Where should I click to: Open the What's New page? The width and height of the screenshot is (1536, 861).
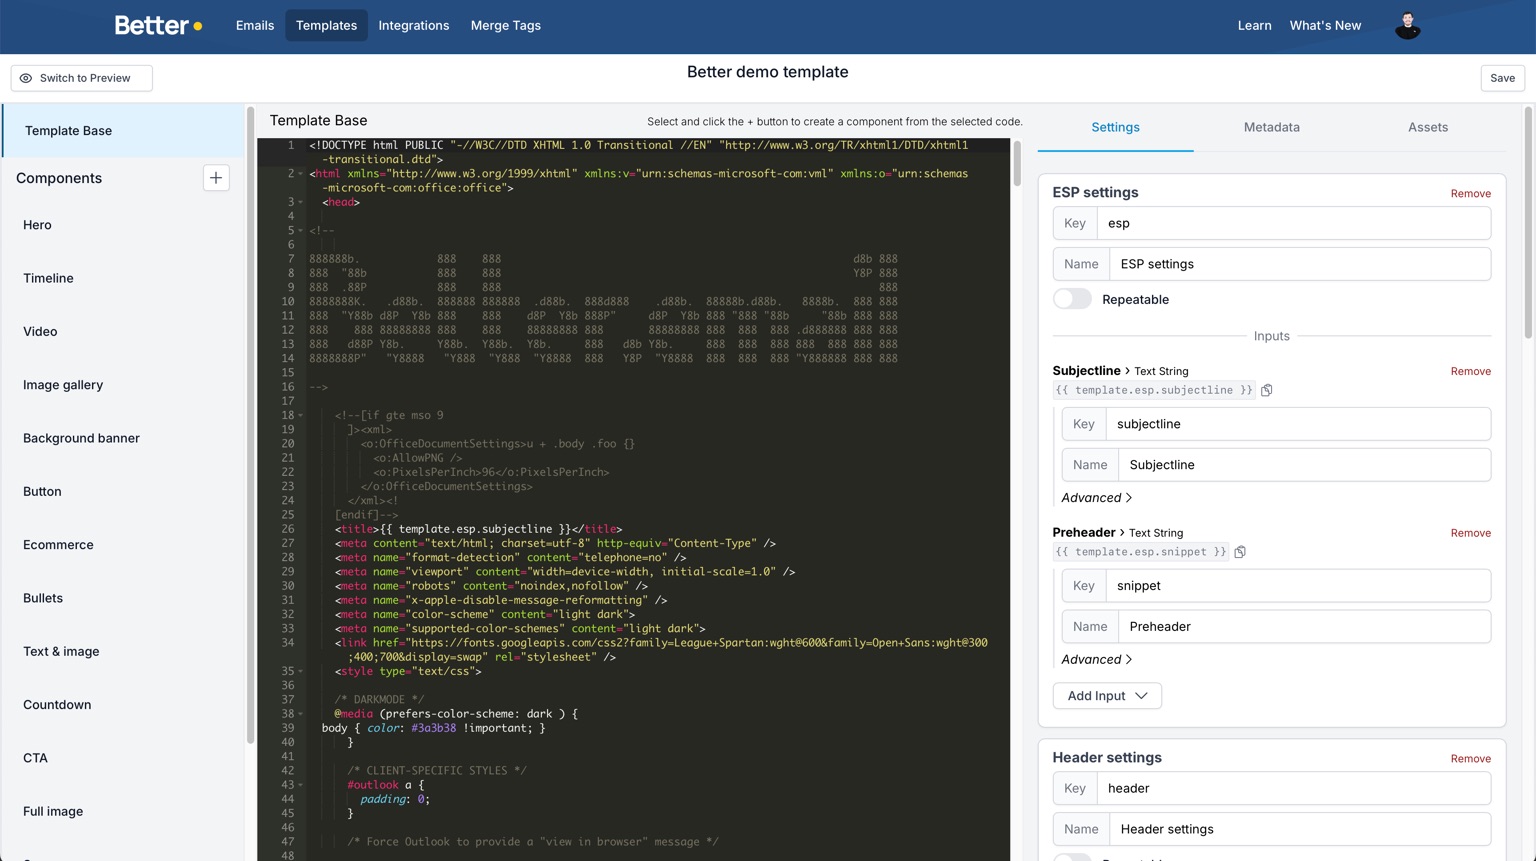tap(1325, 25)
